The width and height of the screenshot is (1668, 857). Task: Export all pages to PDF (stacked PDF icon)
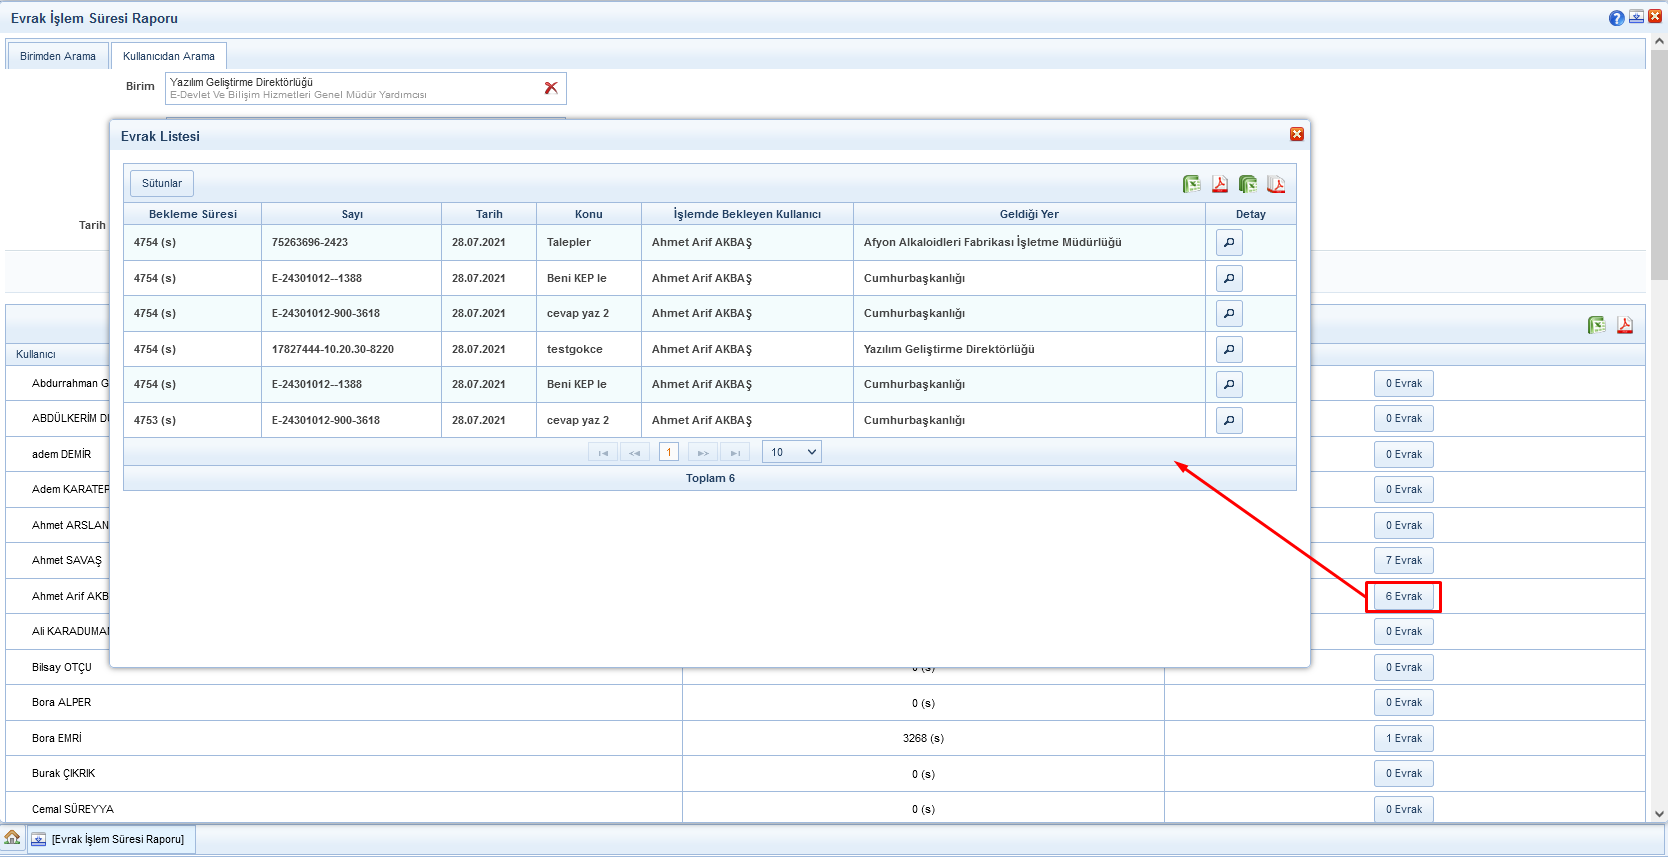[1276, 184]
